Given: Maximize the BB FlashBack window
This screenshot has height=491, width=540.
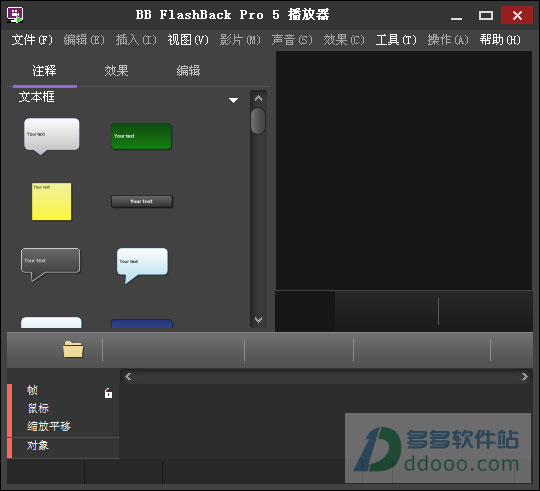Looking at the screenshot, I should pos(486,15).
